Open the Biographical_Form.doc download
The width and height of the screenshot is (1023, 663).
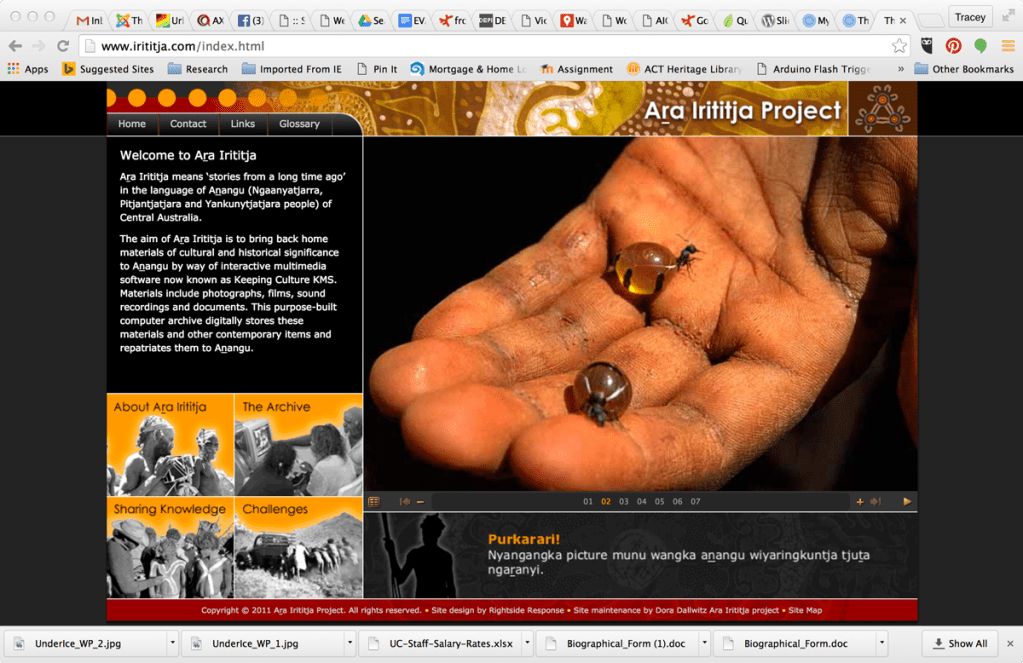[795, 644]
